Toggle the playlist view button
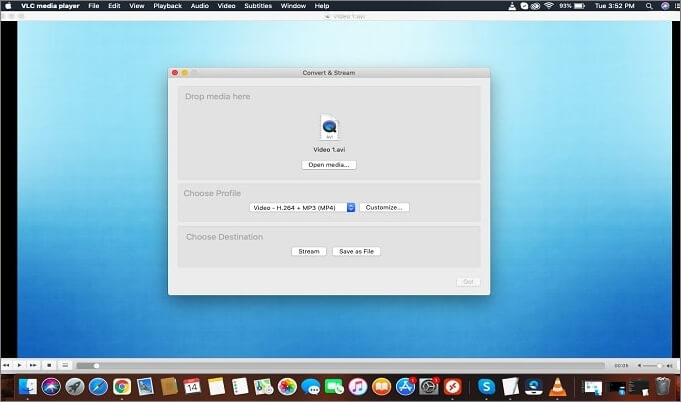 [x=65, y=365]
